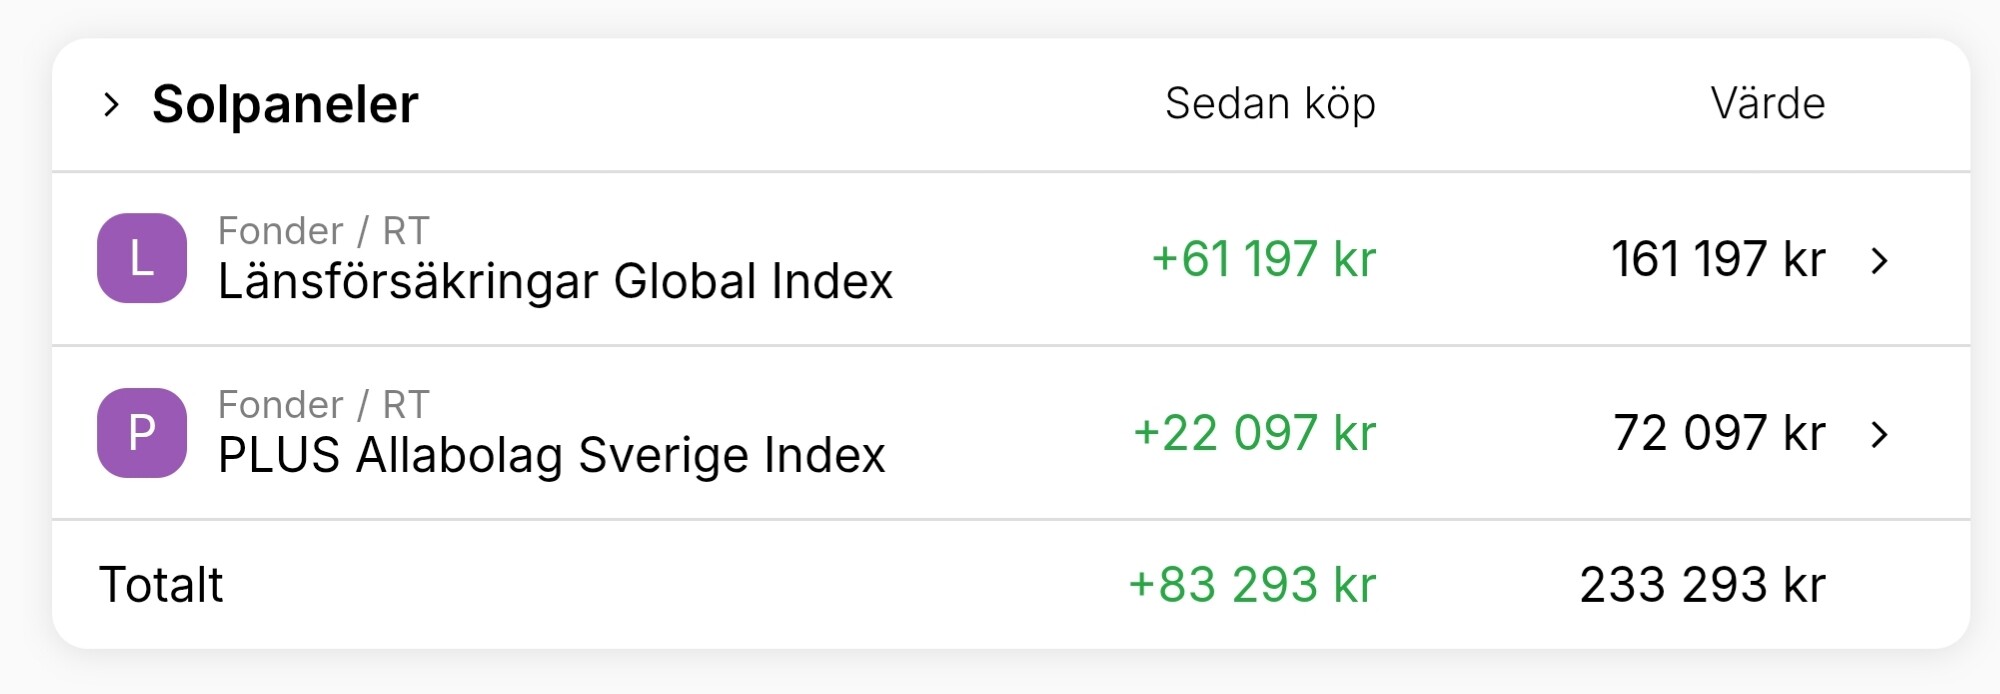The image size is (2000, 694).
Task: Click the purple P fund icon
Action: (x=142, y=432)
